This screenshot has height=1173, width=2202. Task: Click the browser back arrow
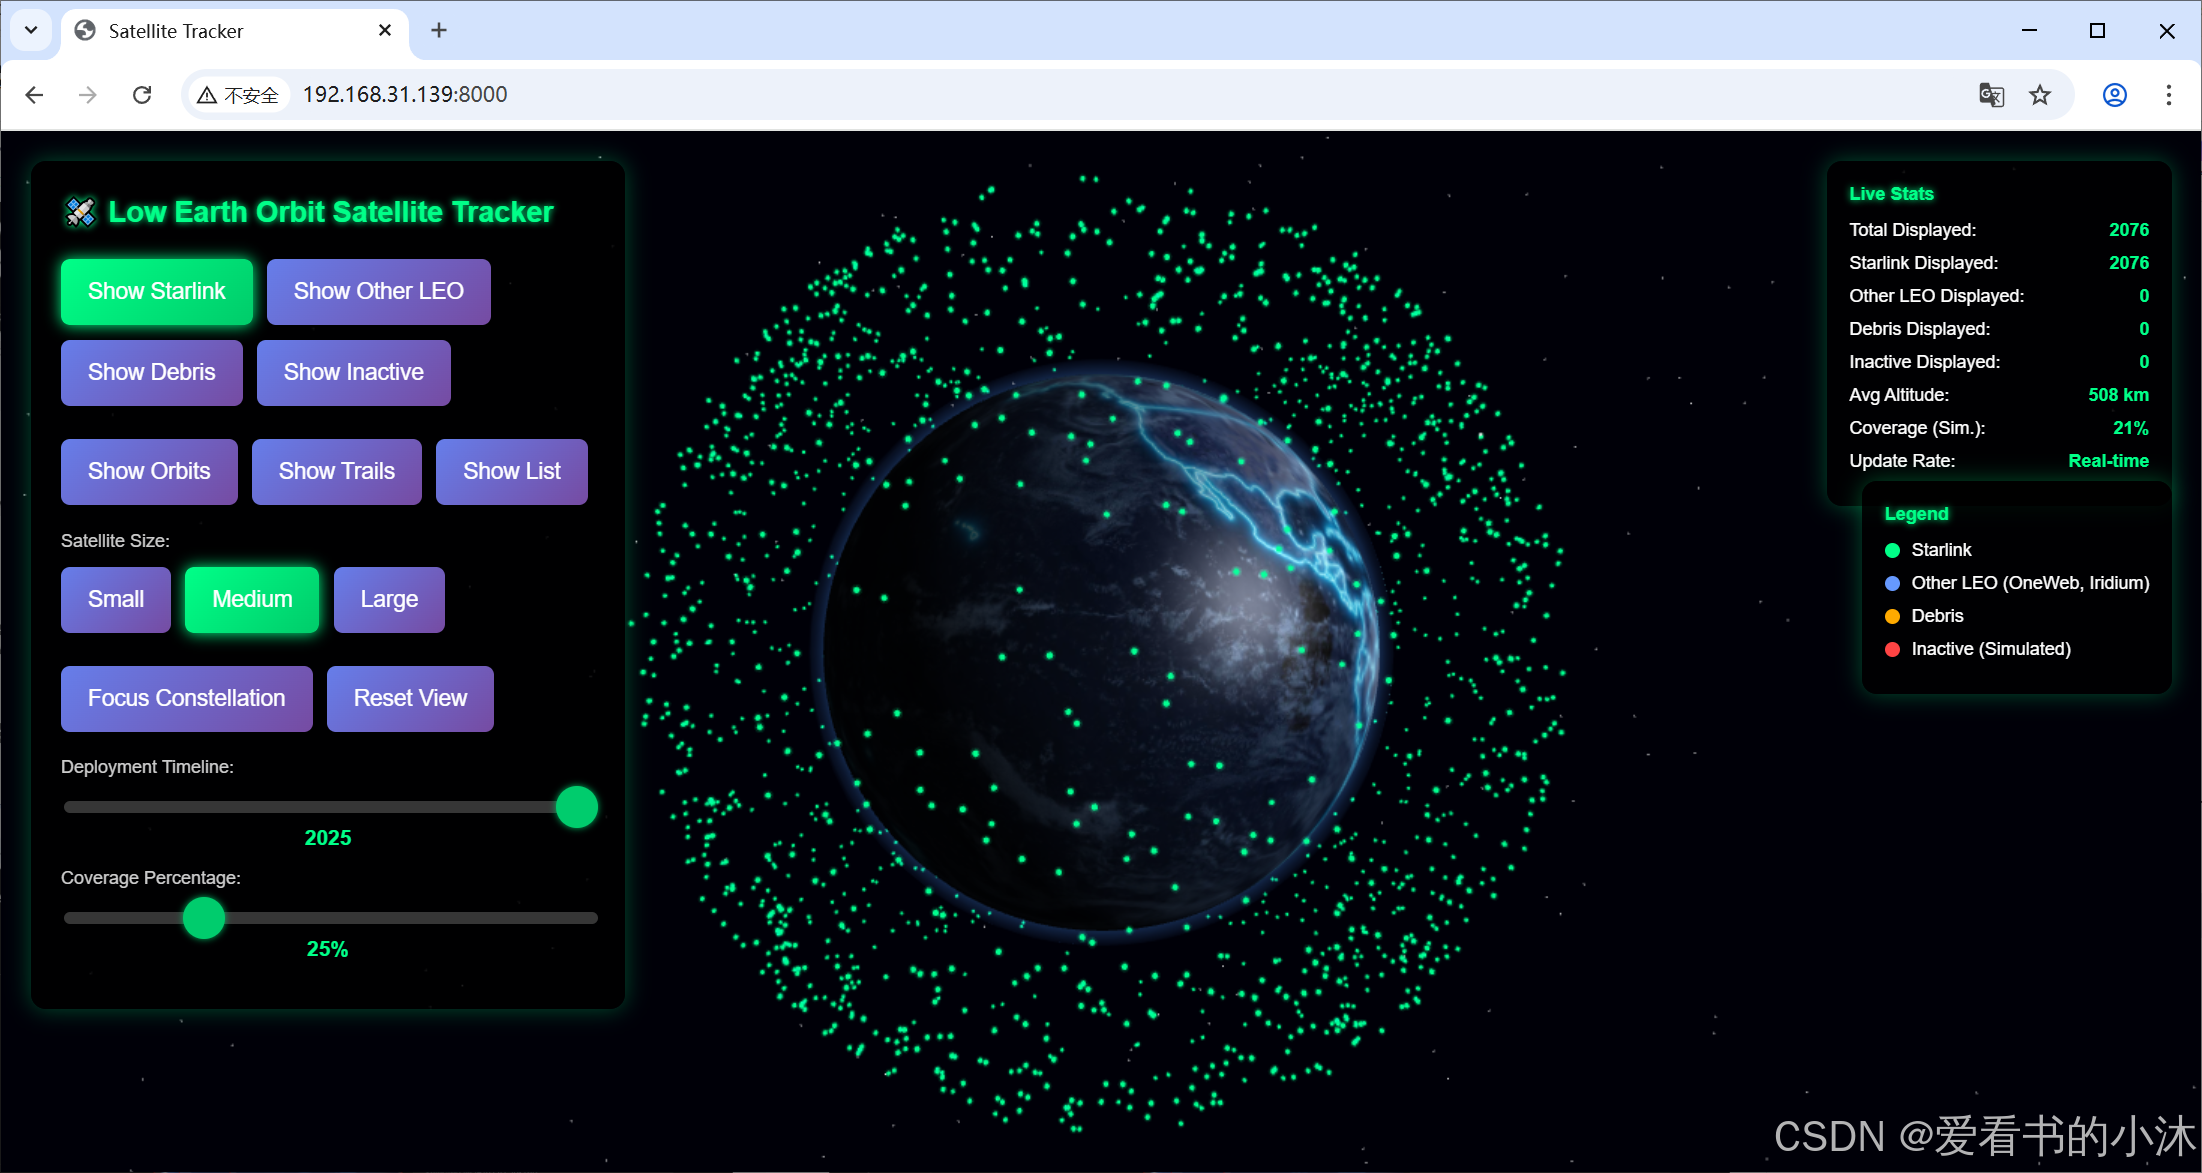pos(34,95)
